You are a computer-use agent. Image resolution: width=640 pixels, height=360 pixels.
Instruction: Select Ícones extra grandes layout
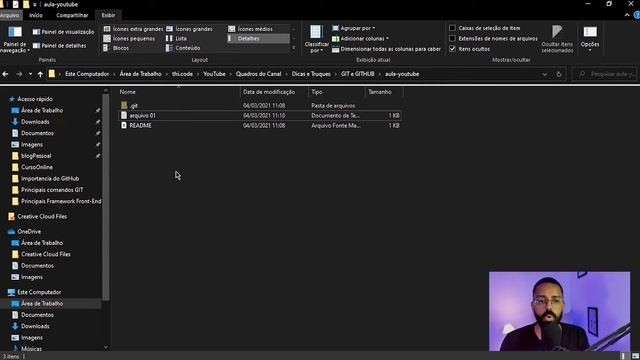(x=133, y=29)
